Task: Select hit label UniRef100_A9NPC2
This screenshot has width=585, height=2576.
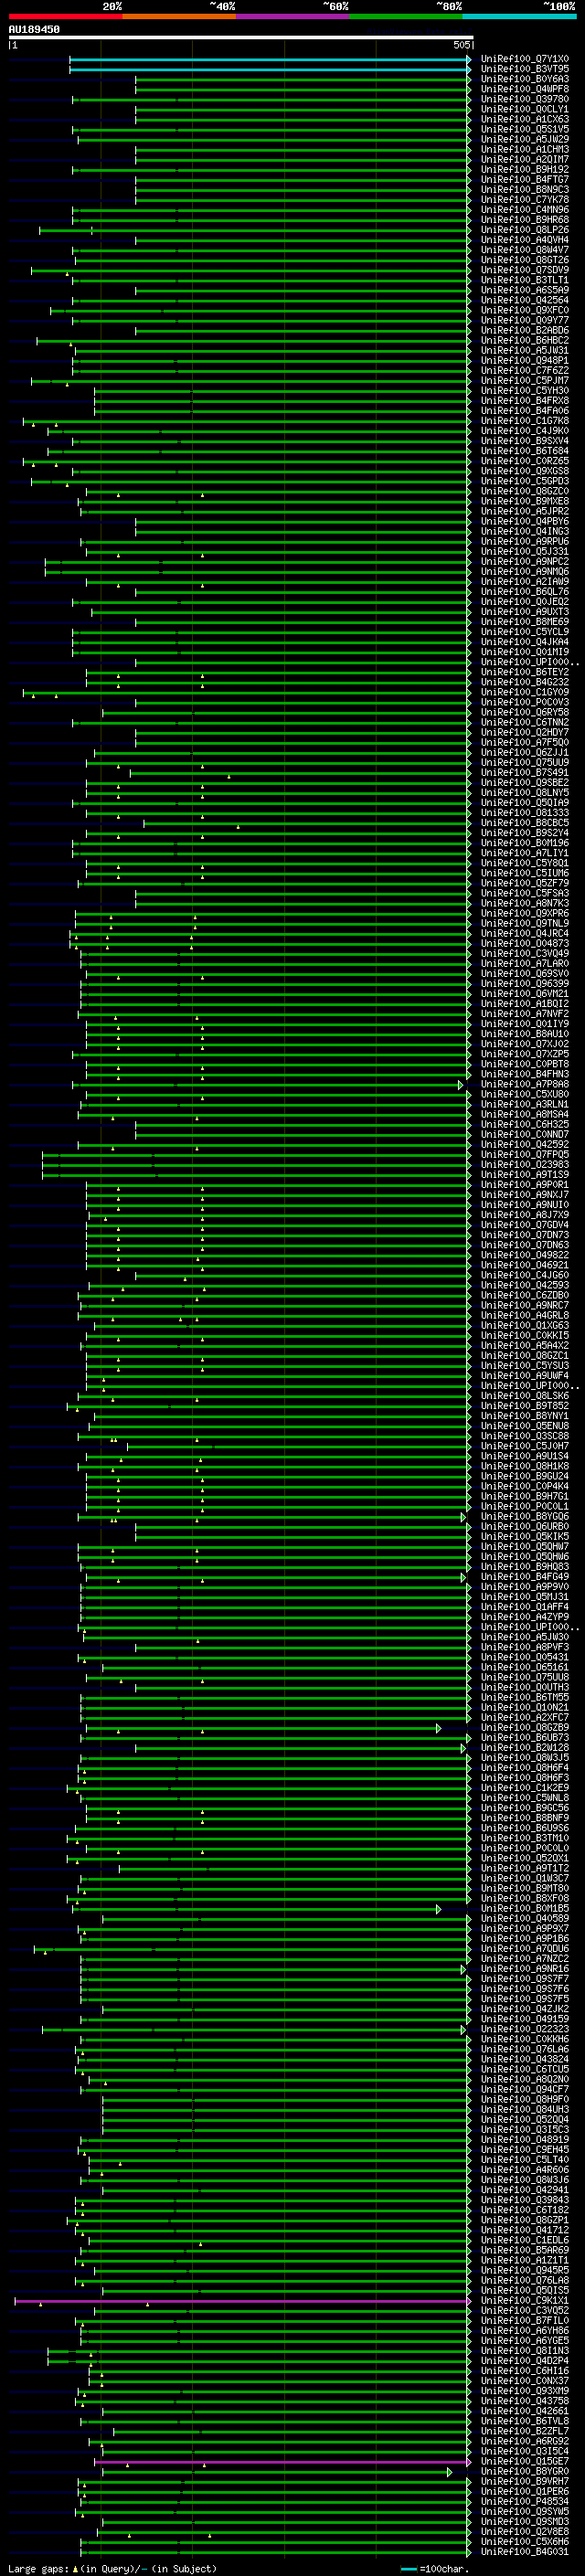Action: point(525,561)
